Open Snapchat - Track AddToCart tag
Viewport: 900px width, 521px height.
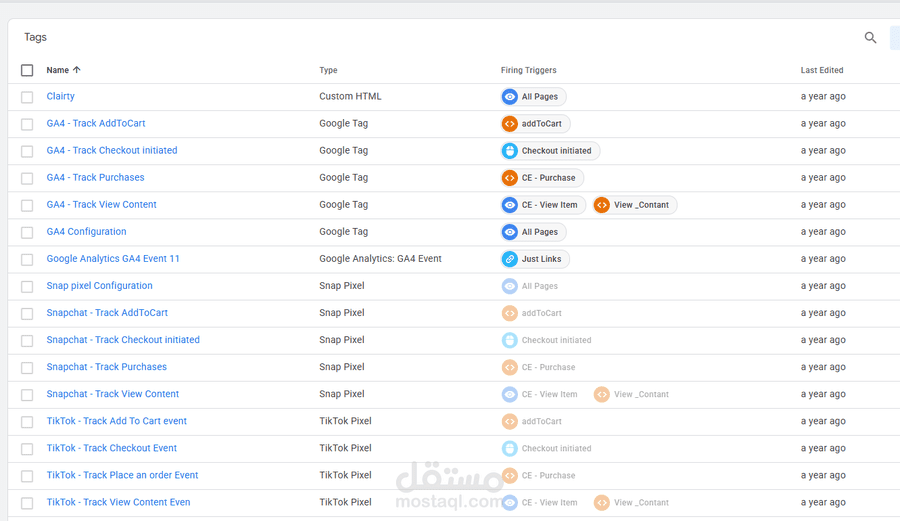(x=107, y=313)
